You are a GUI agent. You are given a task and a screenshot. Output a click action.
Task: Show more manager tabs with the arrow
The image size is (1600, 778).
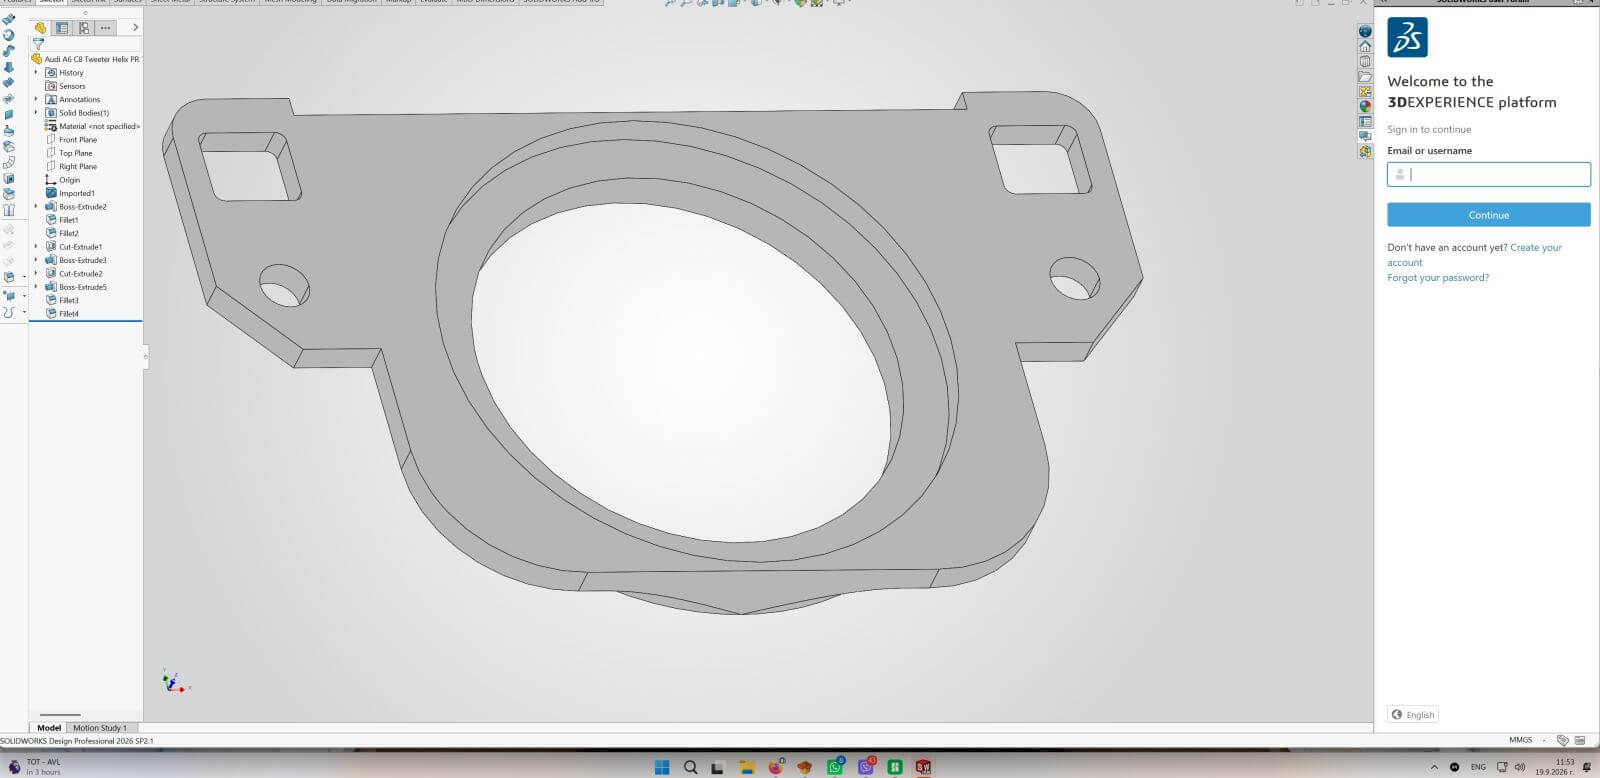click(x=136, y=28)
